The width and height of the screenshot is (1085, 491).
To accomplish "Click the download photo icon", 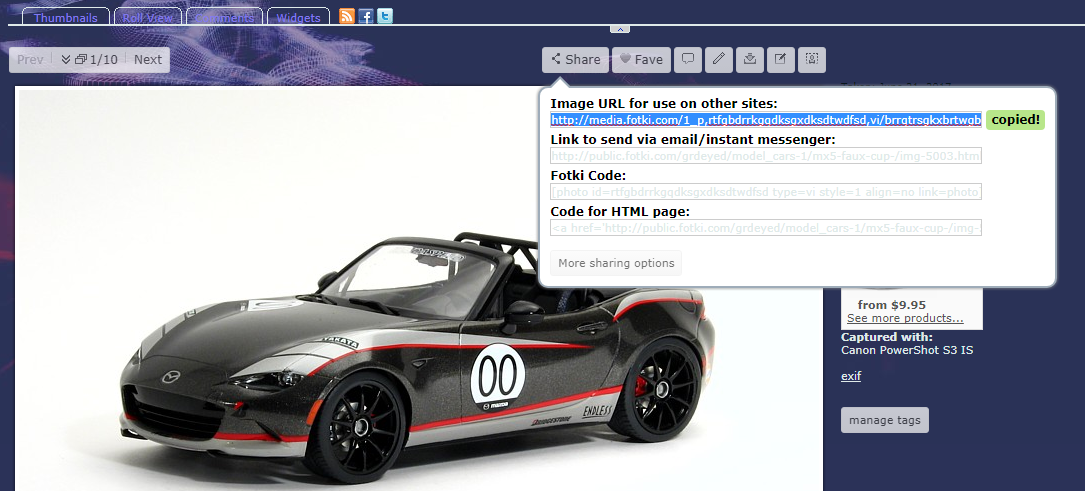I will pyautogui.click(x=749, y=60).
